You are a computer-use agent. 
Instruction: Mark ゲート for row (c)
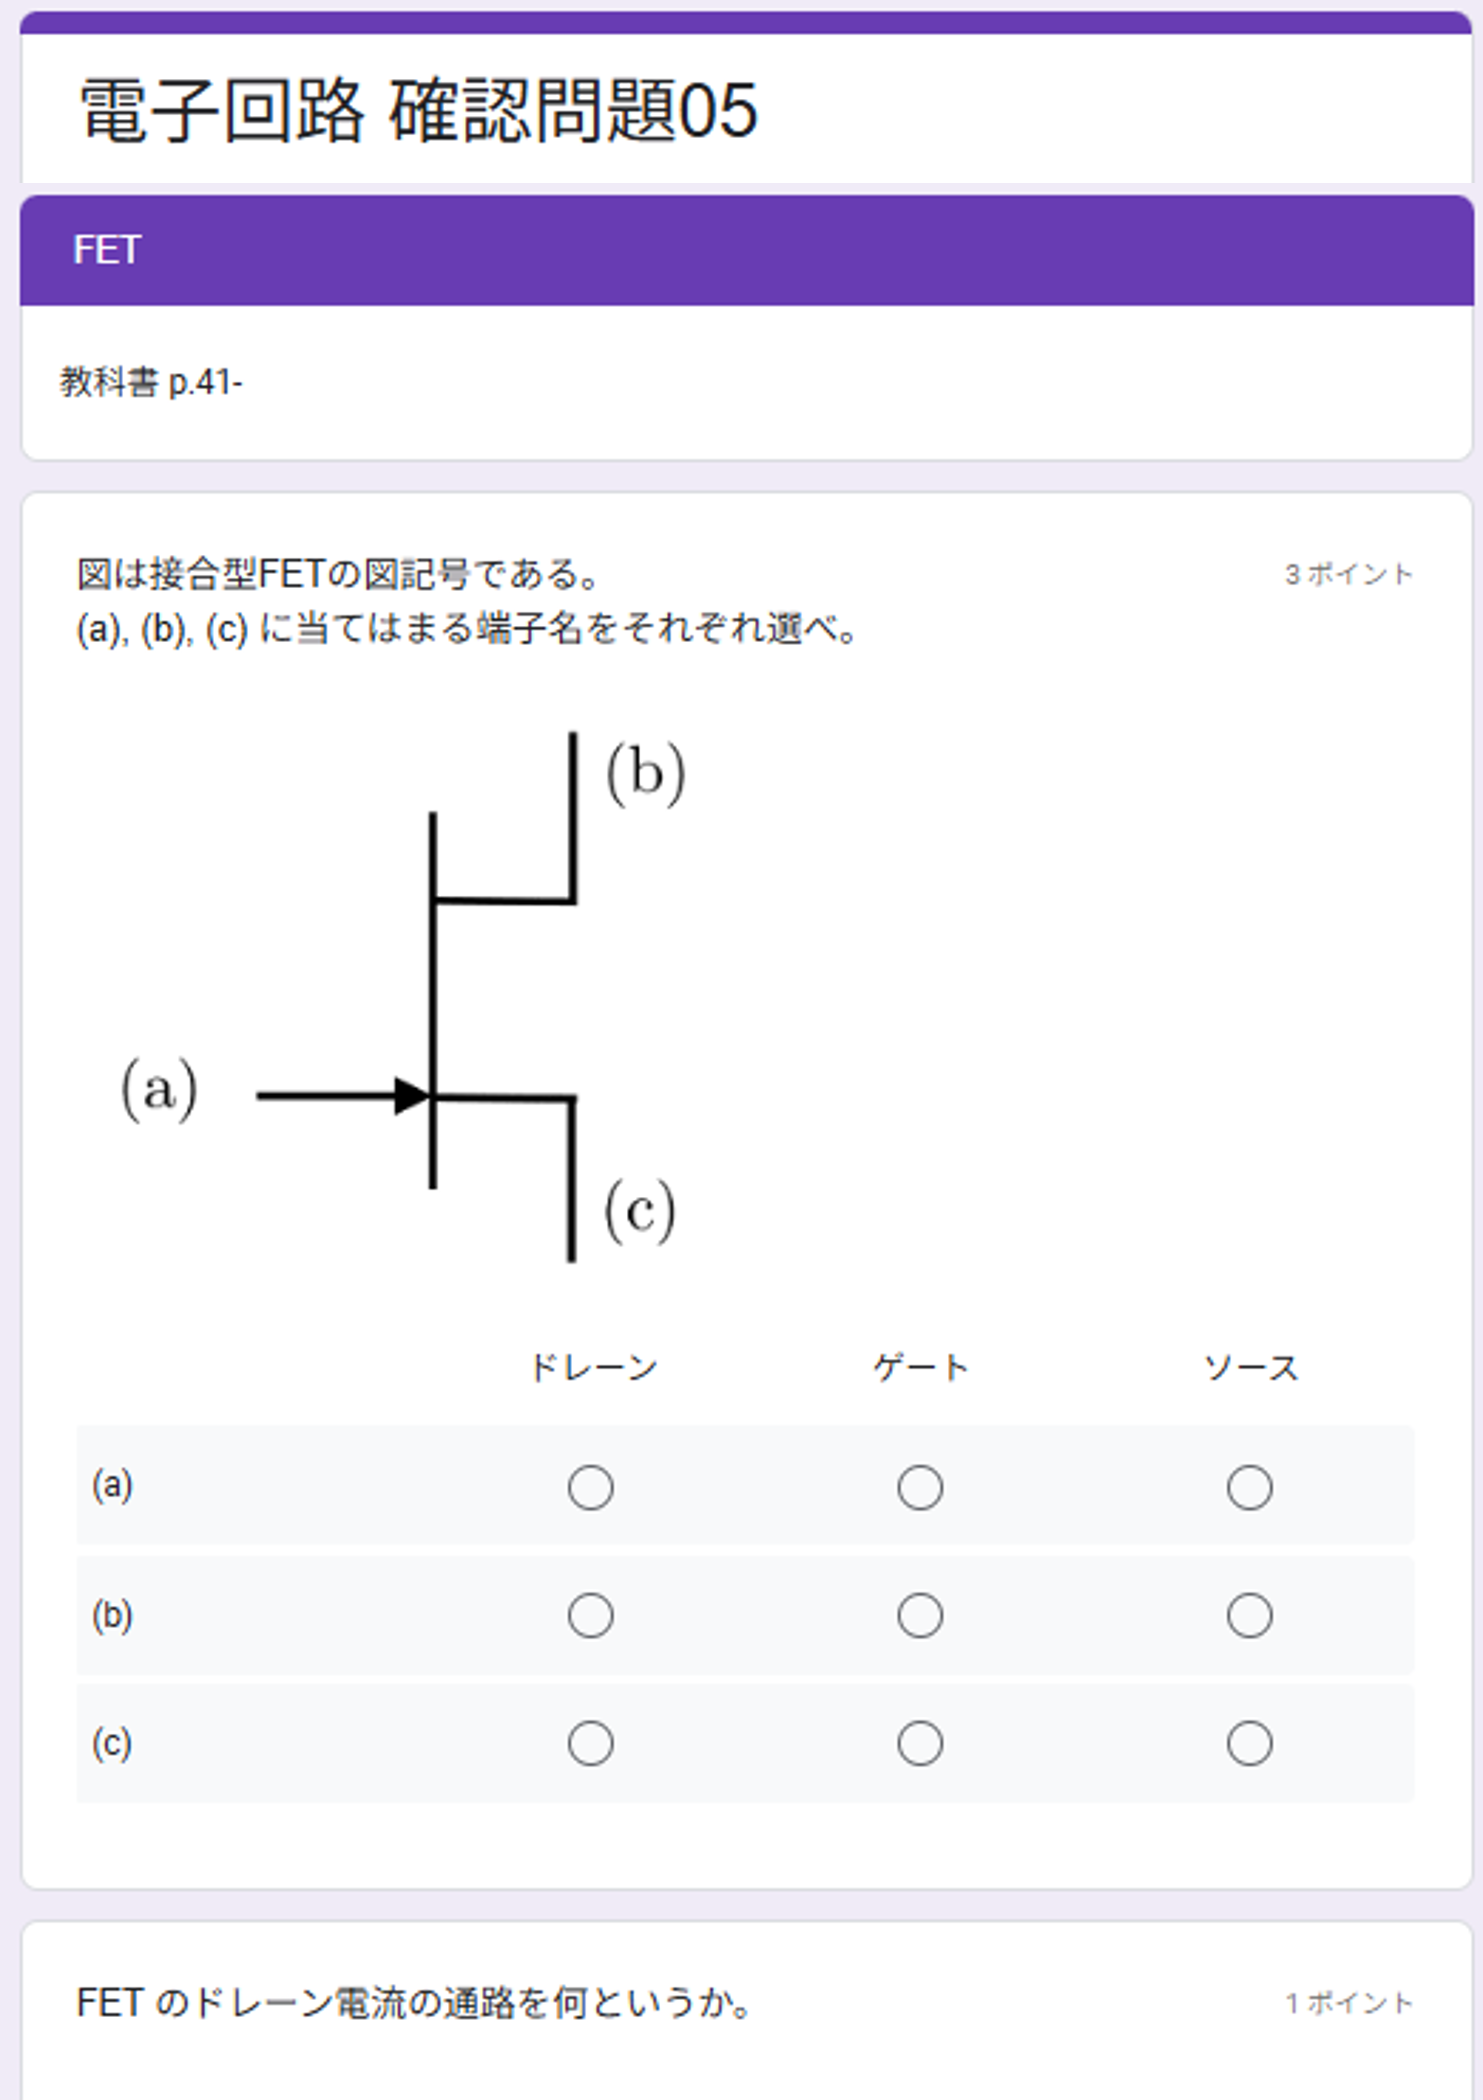click(919, 1743)
